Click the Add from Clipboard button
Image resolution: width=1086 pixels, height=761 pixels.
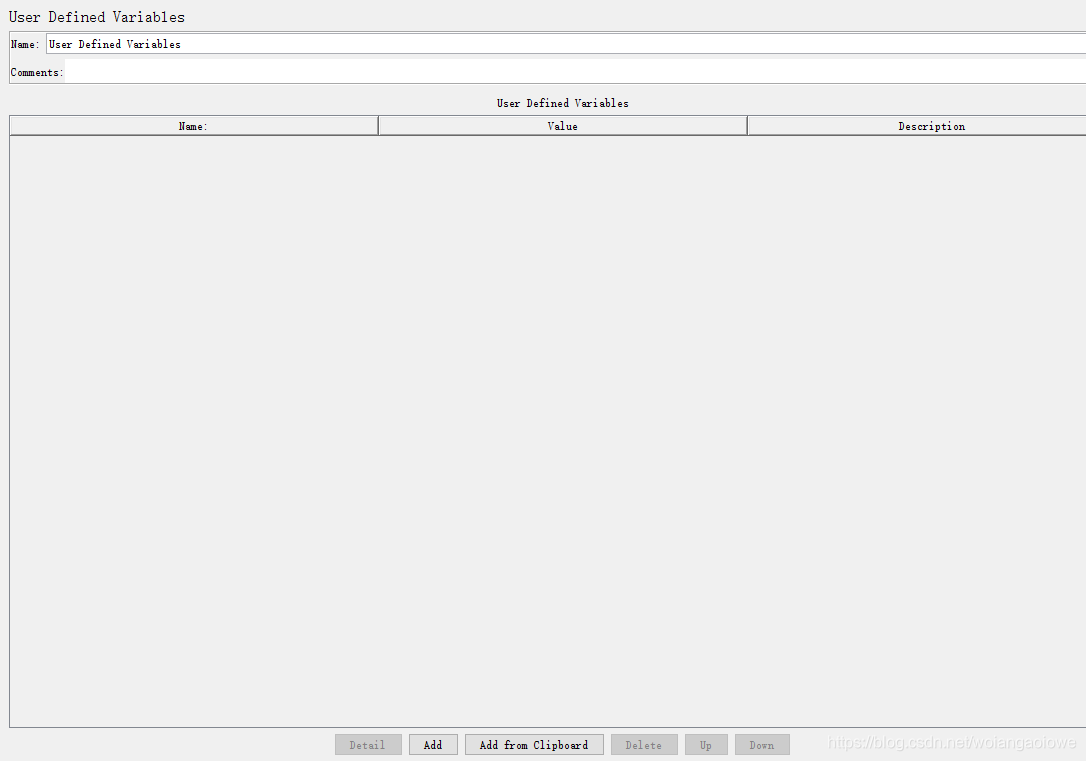click(534, 744)
